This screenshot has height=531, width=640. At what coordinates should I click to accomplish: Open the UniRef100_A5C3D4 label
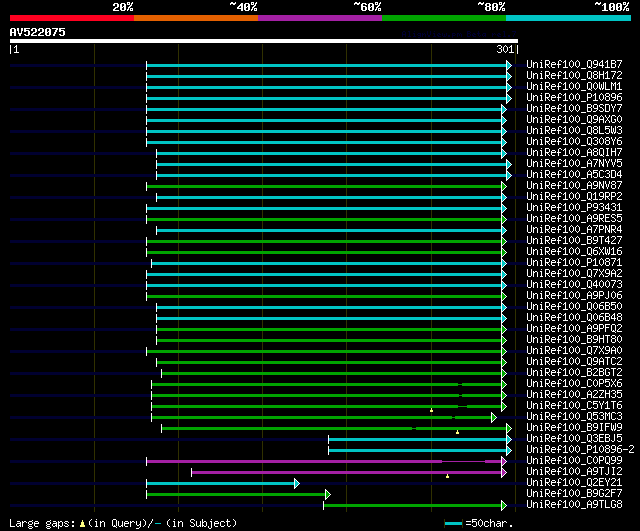click(x=574, y=175)
